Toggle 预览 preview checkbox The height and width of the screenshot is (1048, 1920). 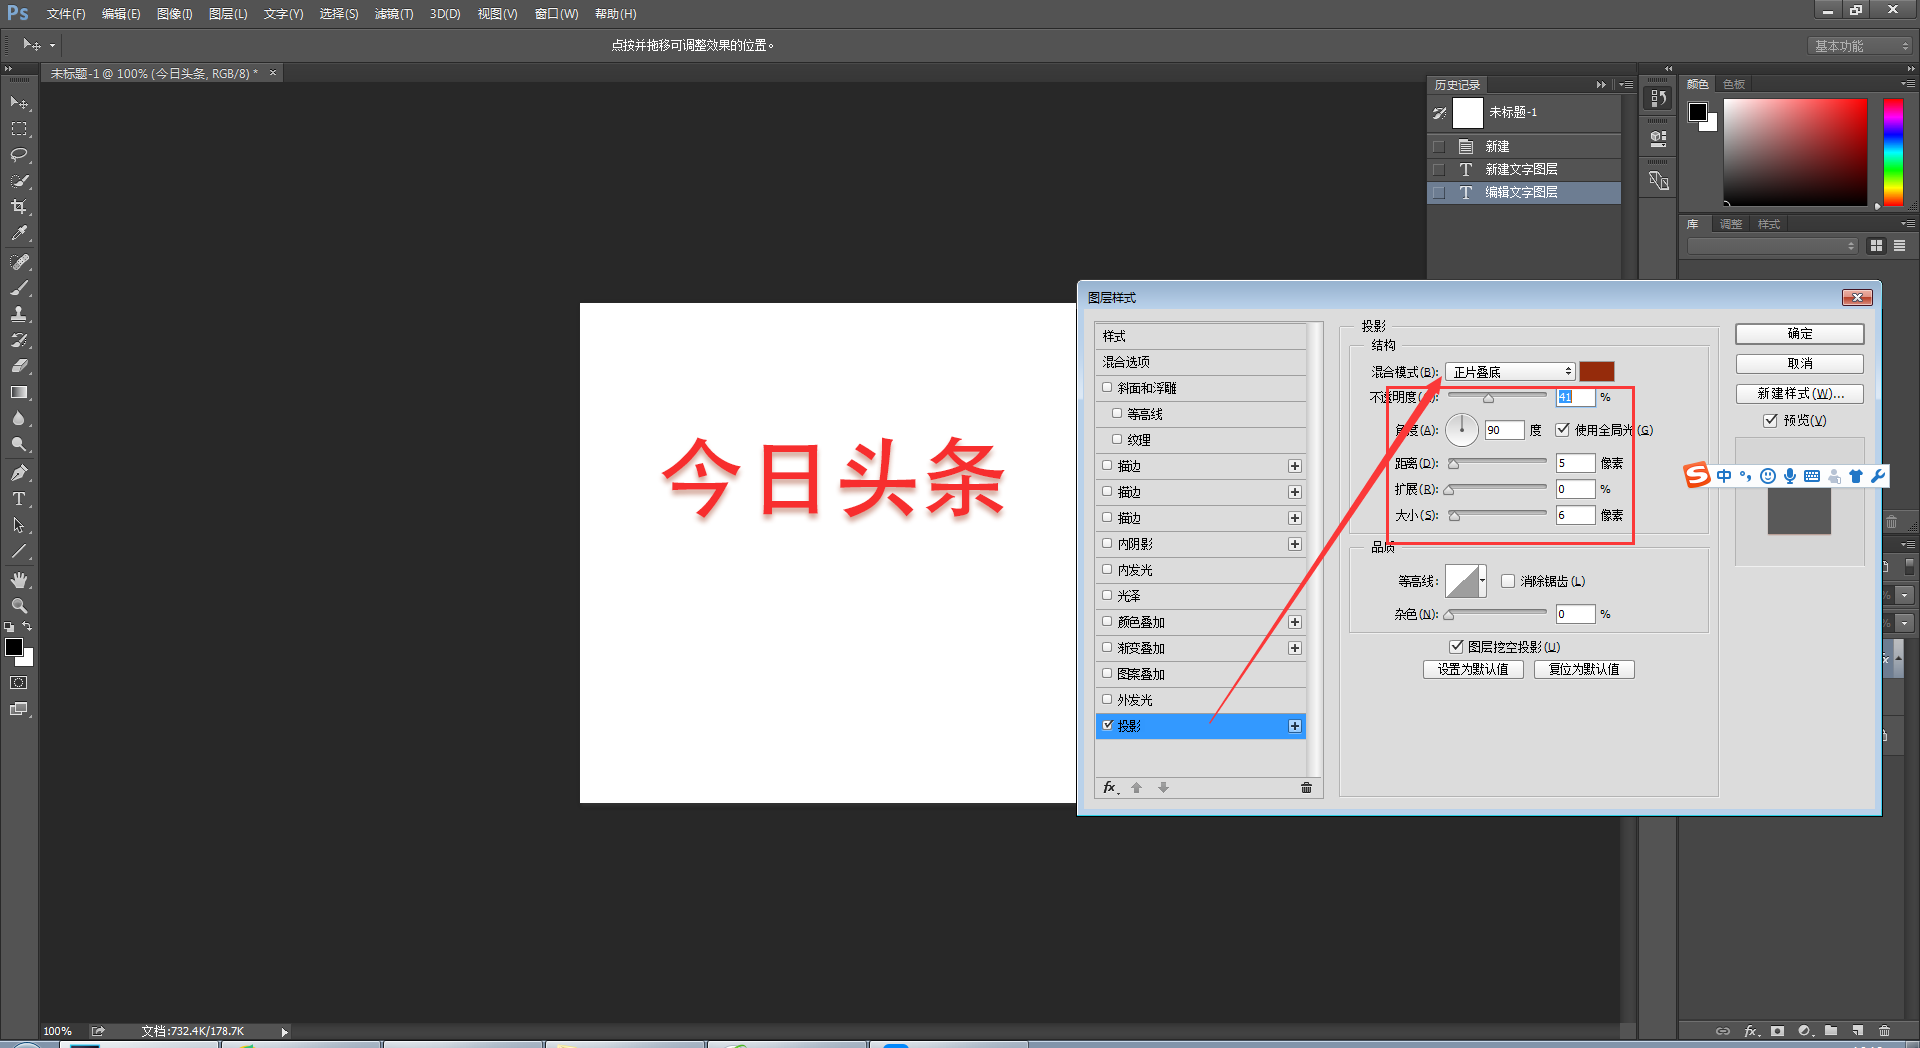pos(1770,420)
